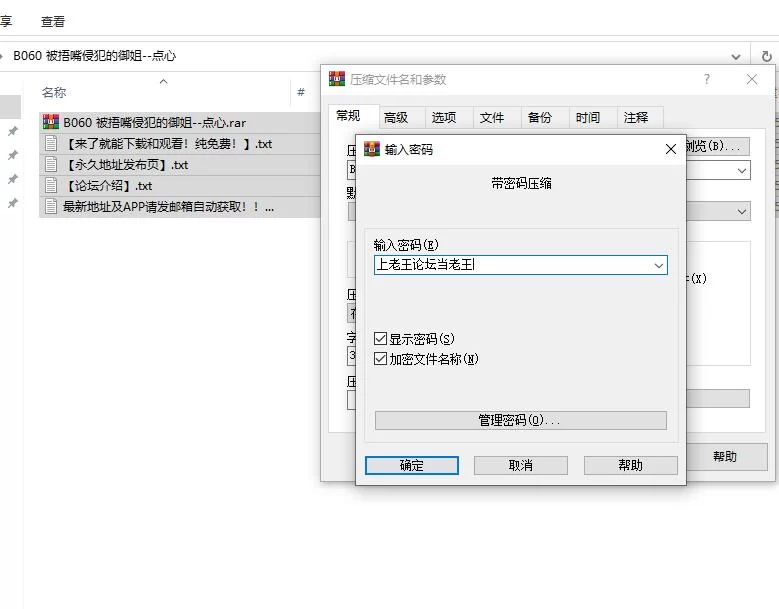Click the question mark help icon in title bar
Image resolution: width=779 pixels, height=609 pixels.
point(707,79)
